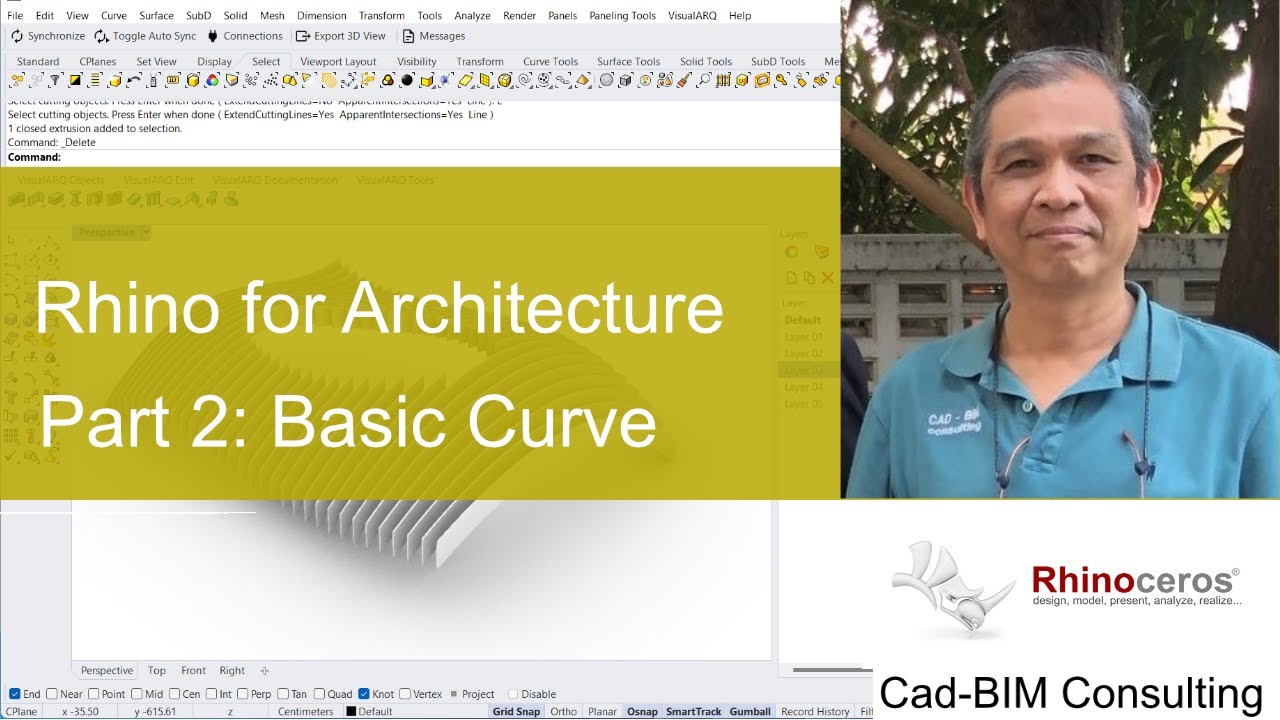This screenshot has height=720, width=1280.
Task: Enable the Mid object snap
Action: (136, 694)
